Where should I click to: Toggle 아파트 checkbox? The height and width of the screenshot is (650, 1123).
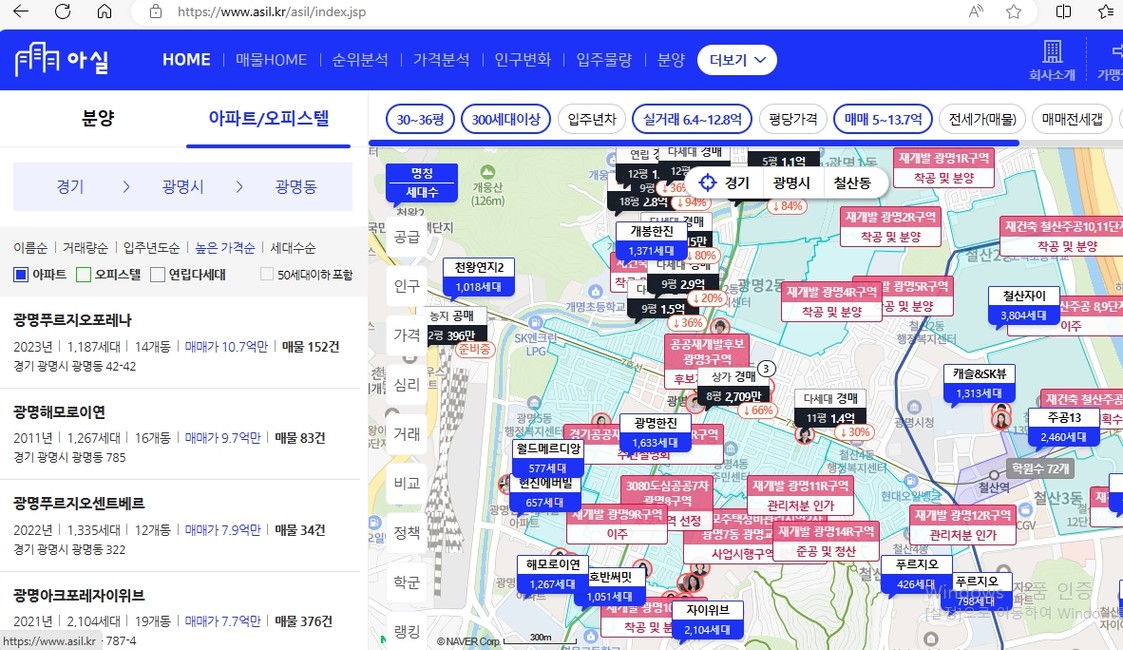[21, 274]
